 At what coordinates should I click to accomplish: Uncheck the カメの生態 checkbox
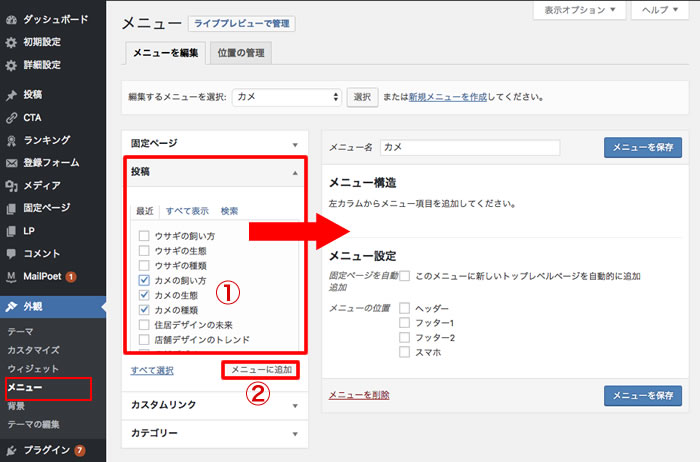pyautogui.click(x=145, y=295)
